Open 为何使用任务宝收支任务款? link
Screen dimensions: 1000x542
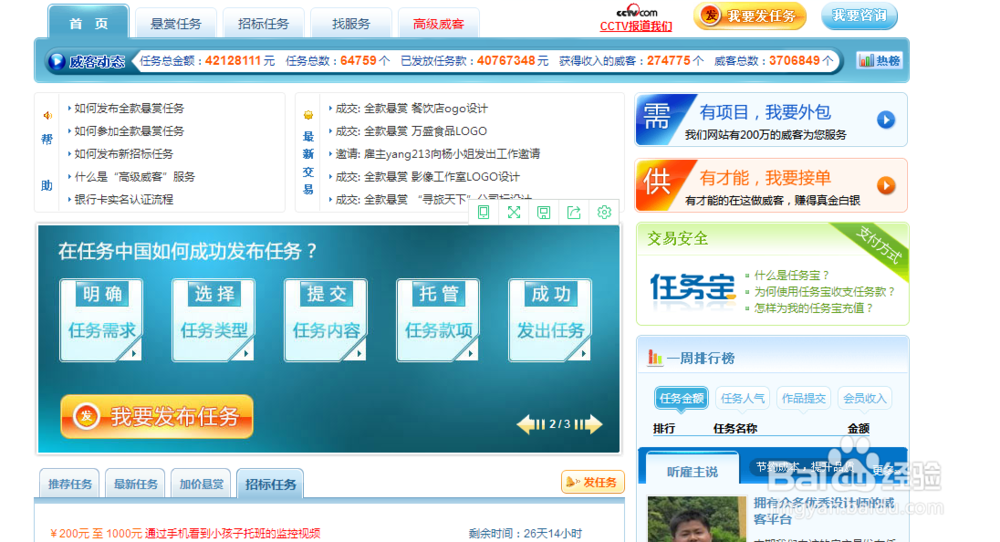pyautogui.click(x=825, y=291)
